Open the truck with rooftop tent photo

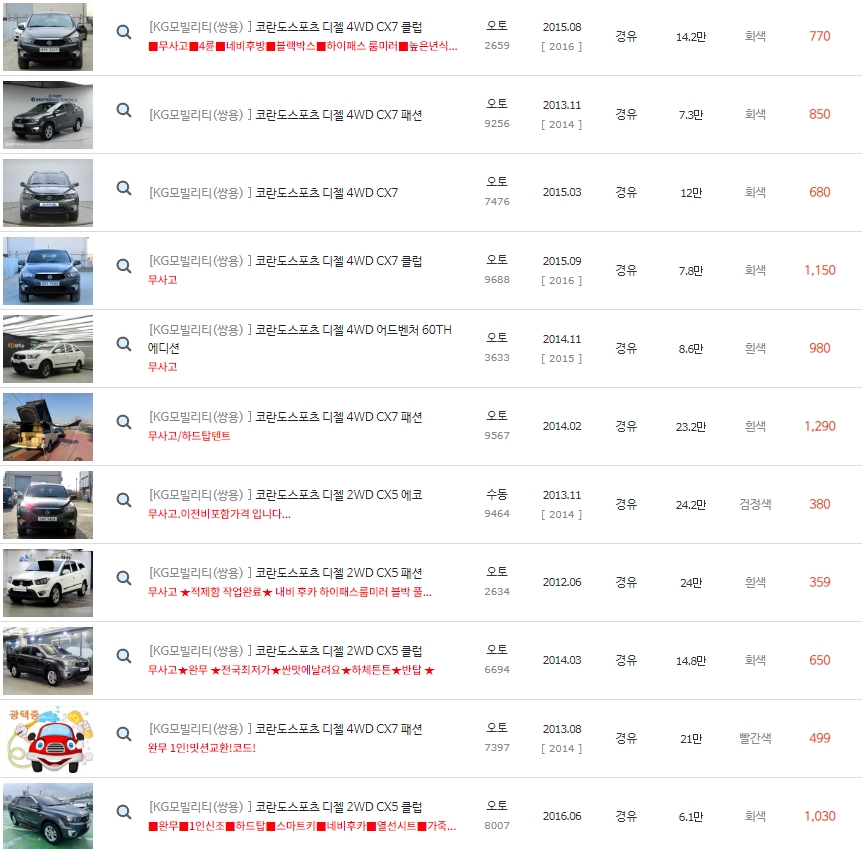tap(47, 425)
